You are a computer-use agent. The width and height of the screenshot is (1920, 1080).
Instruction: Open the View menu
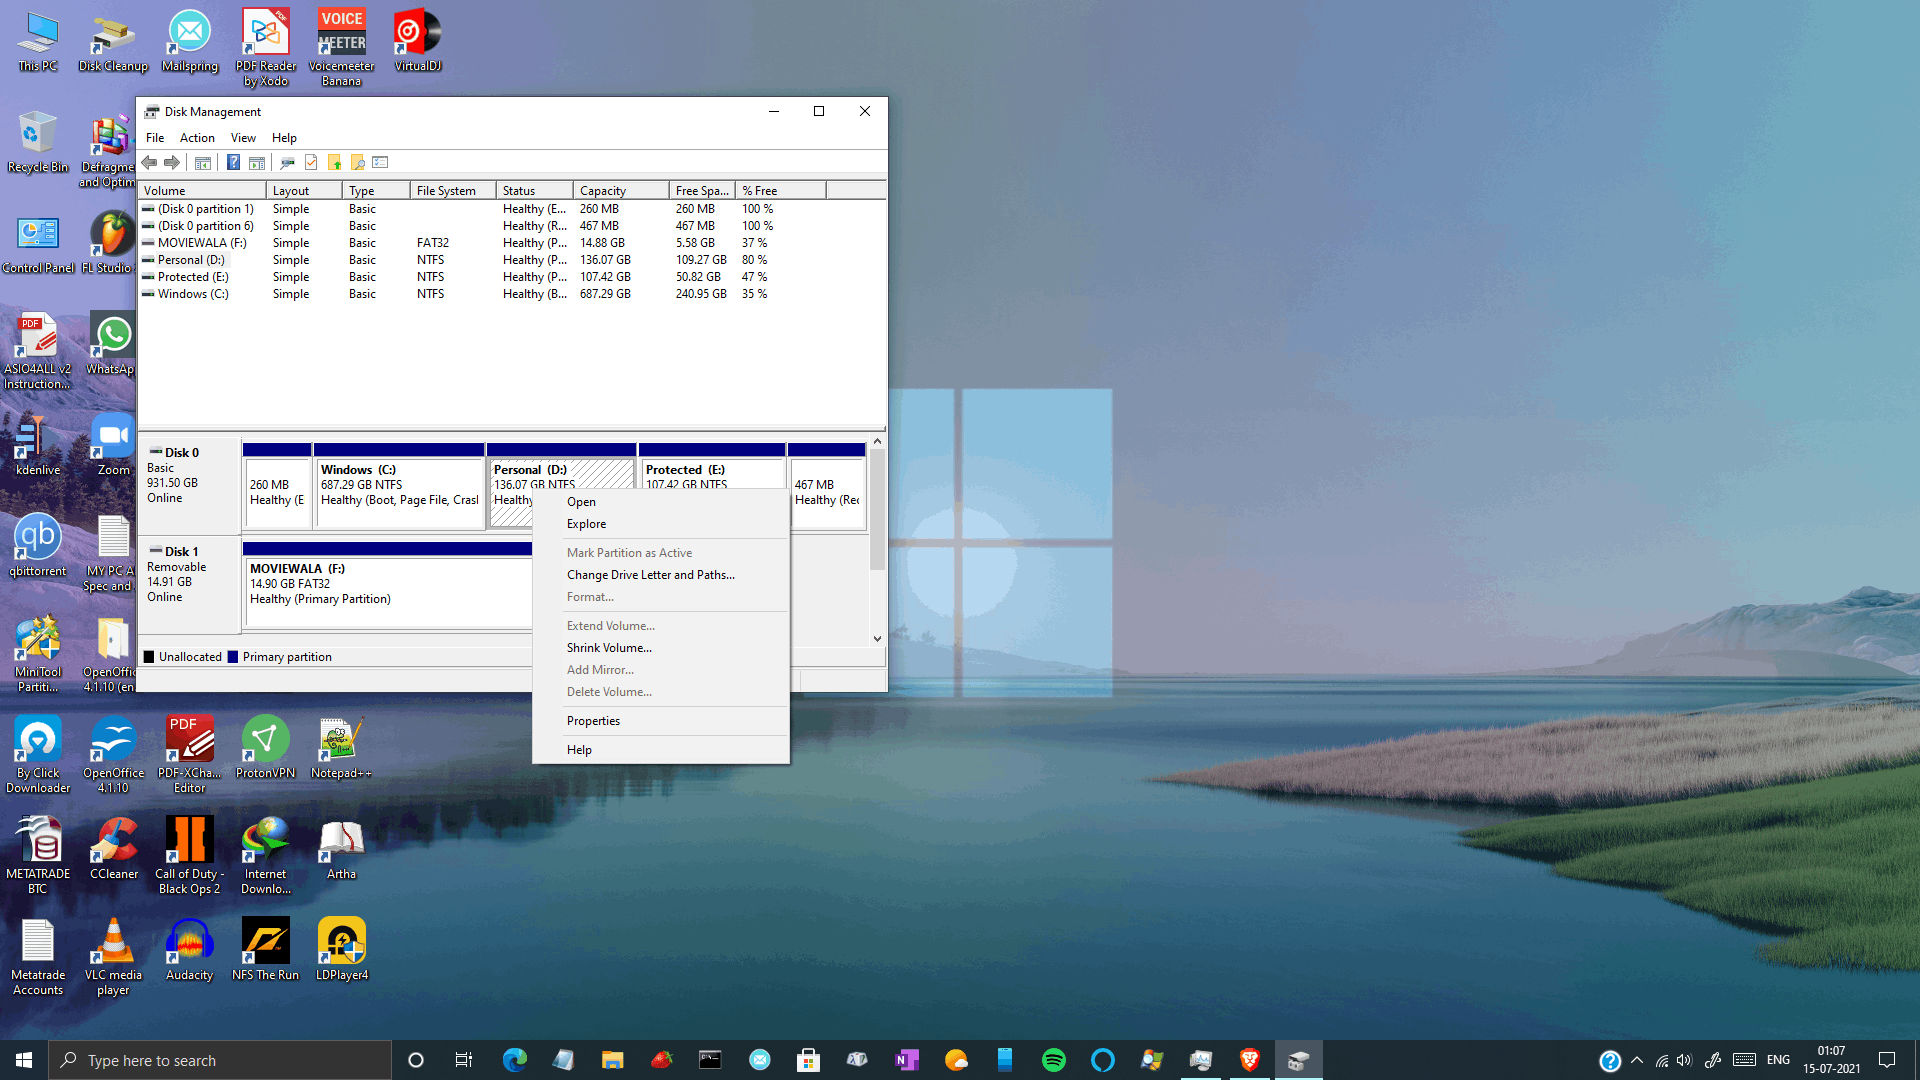click(x=243, y=138)
